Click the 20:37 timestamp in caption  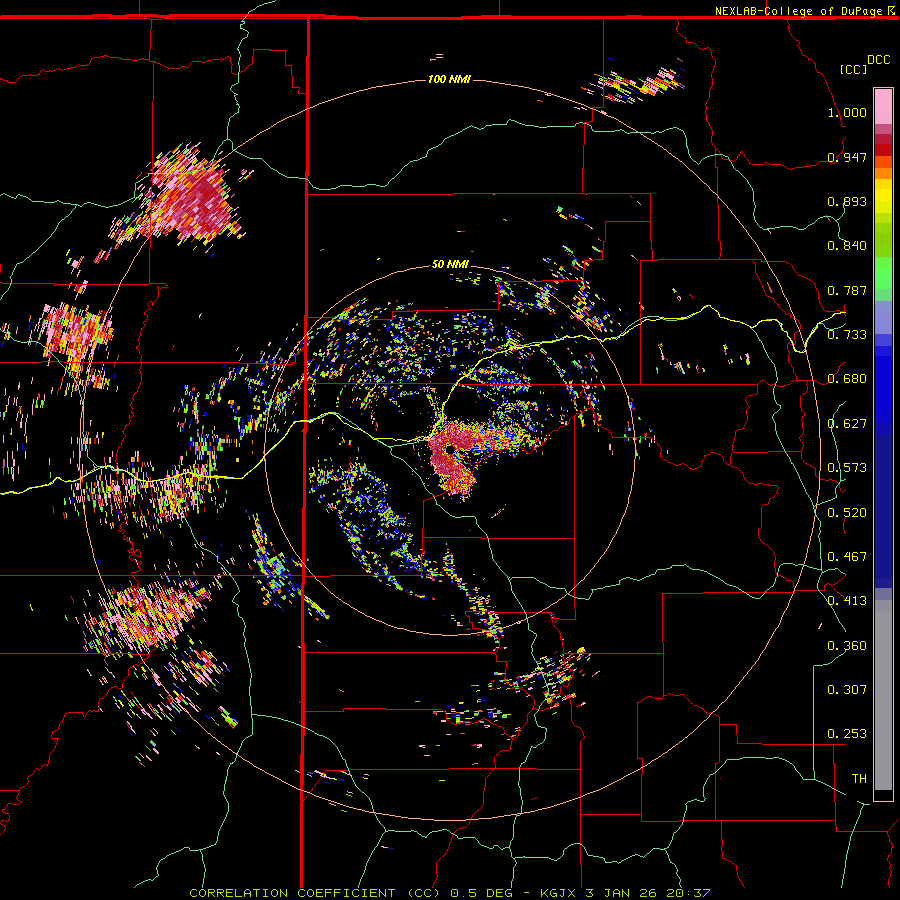click(688, 893)
